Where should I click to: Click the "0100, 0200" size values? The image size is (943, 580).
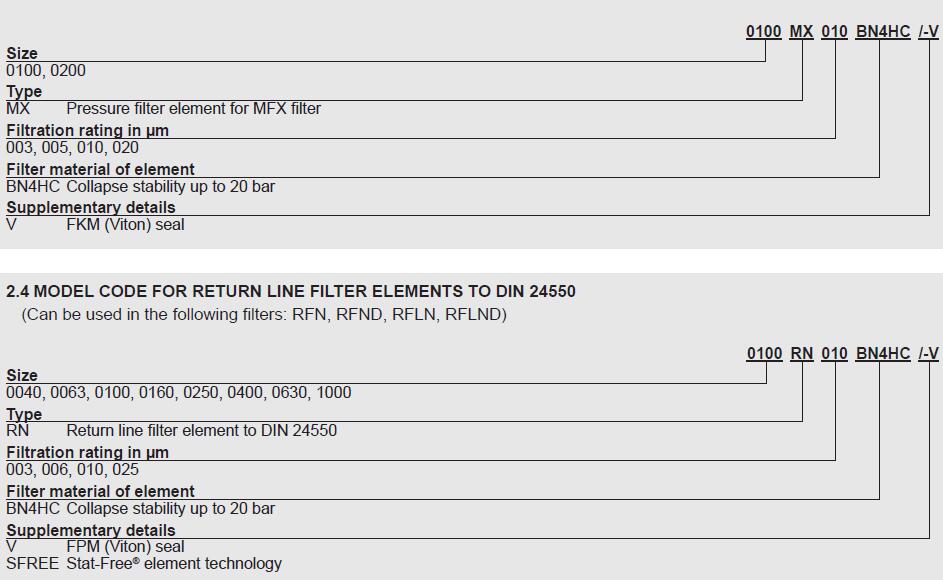coord(46,71)
